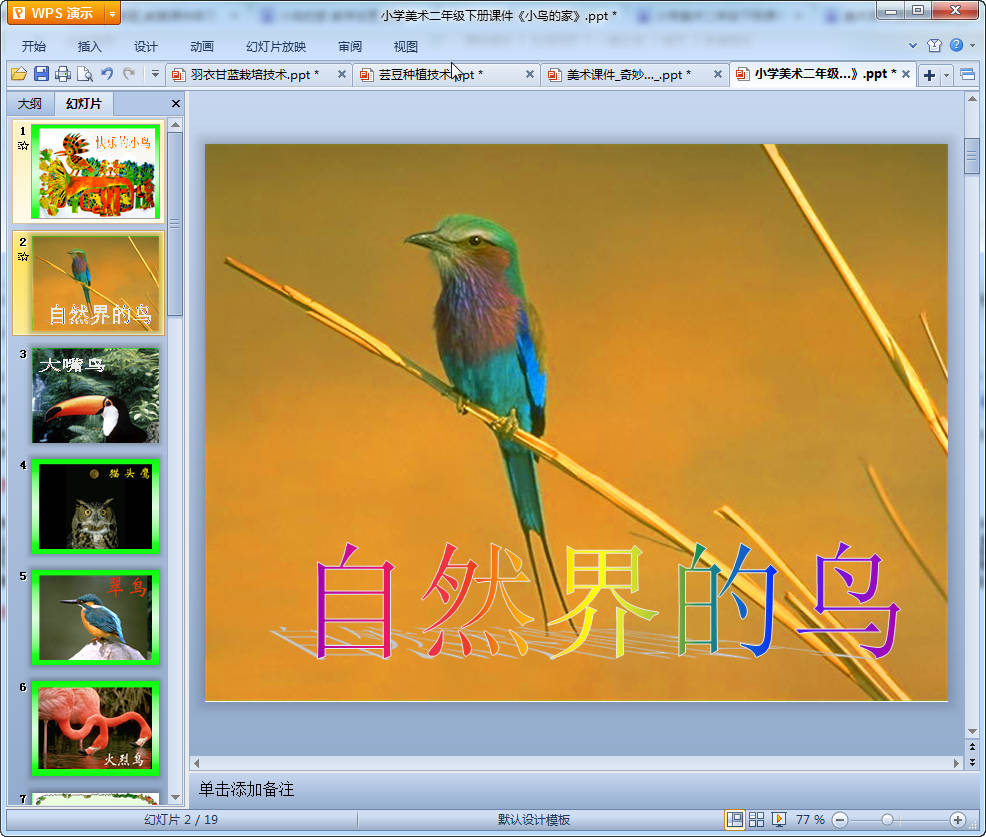
Task: Open the 幻灯片放映 menu tab
Action: coord(276,47)
